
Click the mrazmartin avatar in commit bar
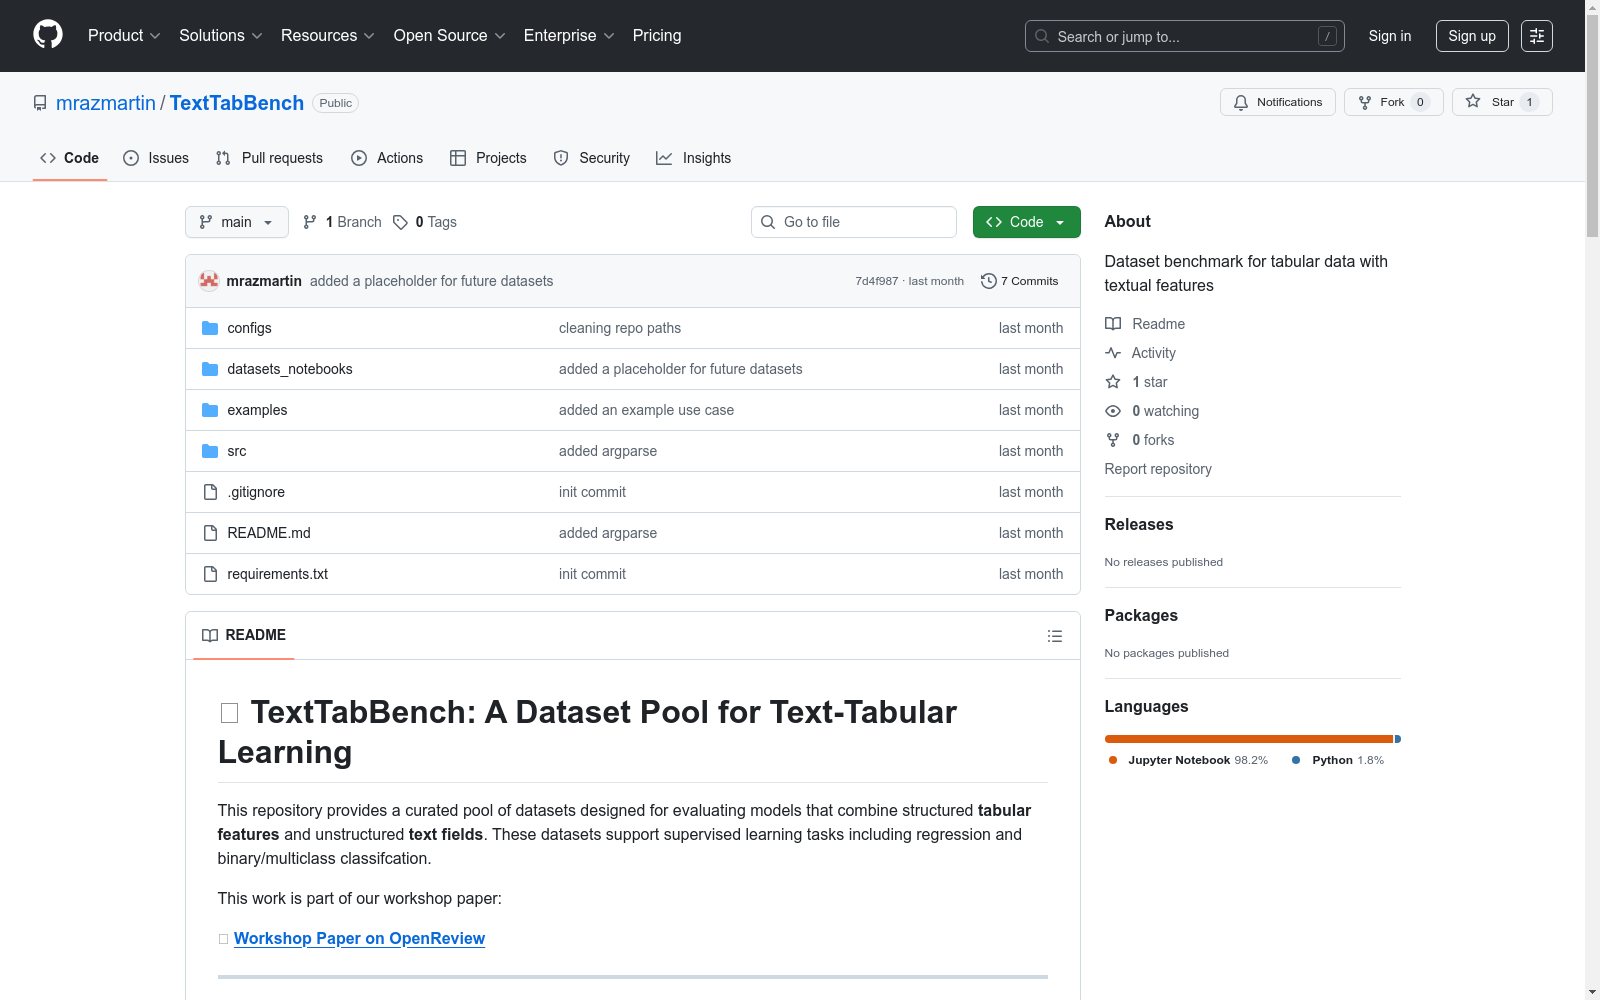(x=209, y=281)
